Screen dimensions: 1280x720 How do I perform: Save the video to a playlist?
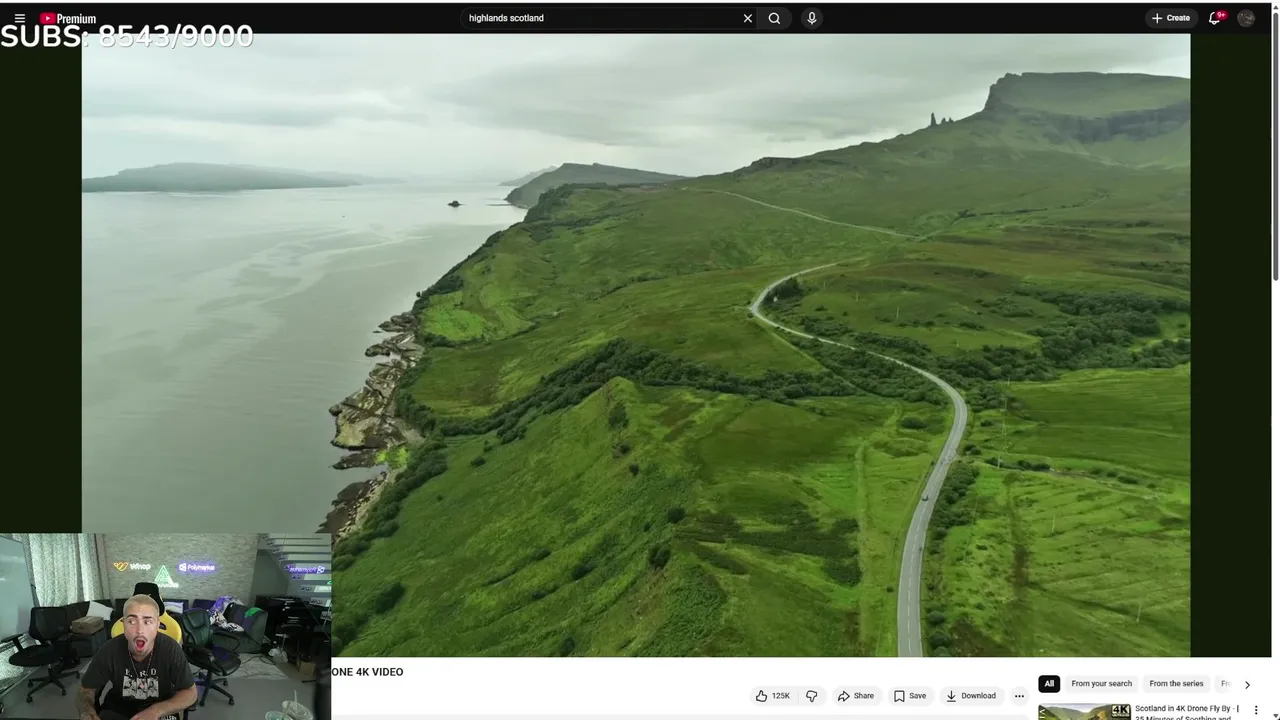(910, 696)
